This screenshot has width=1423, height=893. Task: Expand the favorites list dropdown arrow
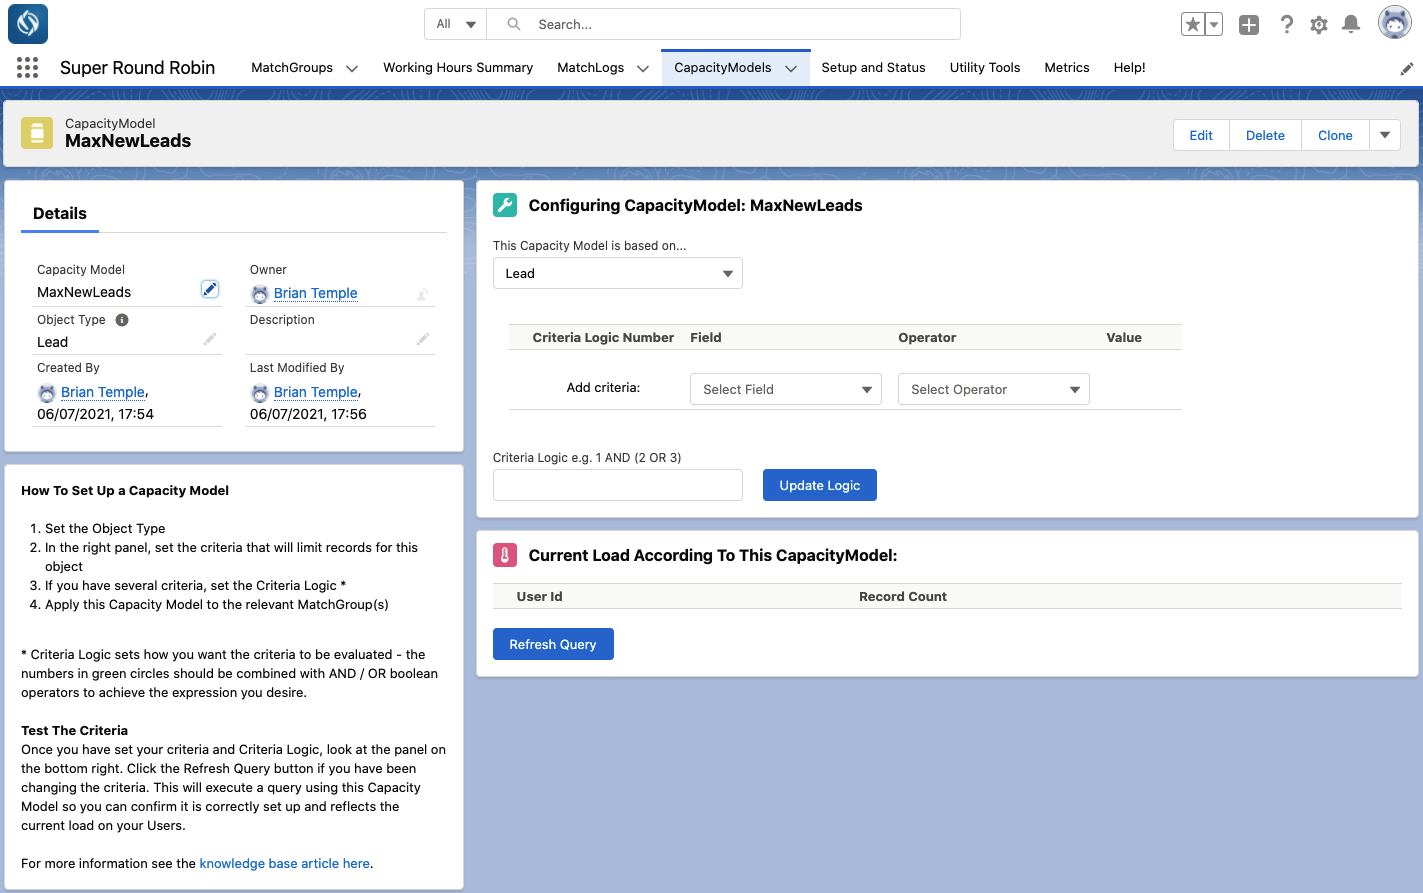pyautogui.click(x=1214, y=25)
